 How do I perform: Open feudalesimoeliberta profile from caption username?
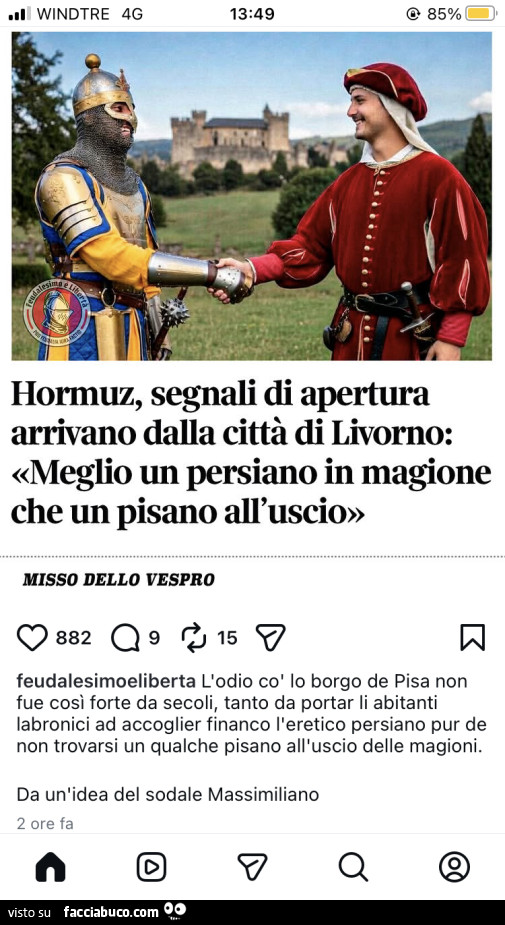106,682
